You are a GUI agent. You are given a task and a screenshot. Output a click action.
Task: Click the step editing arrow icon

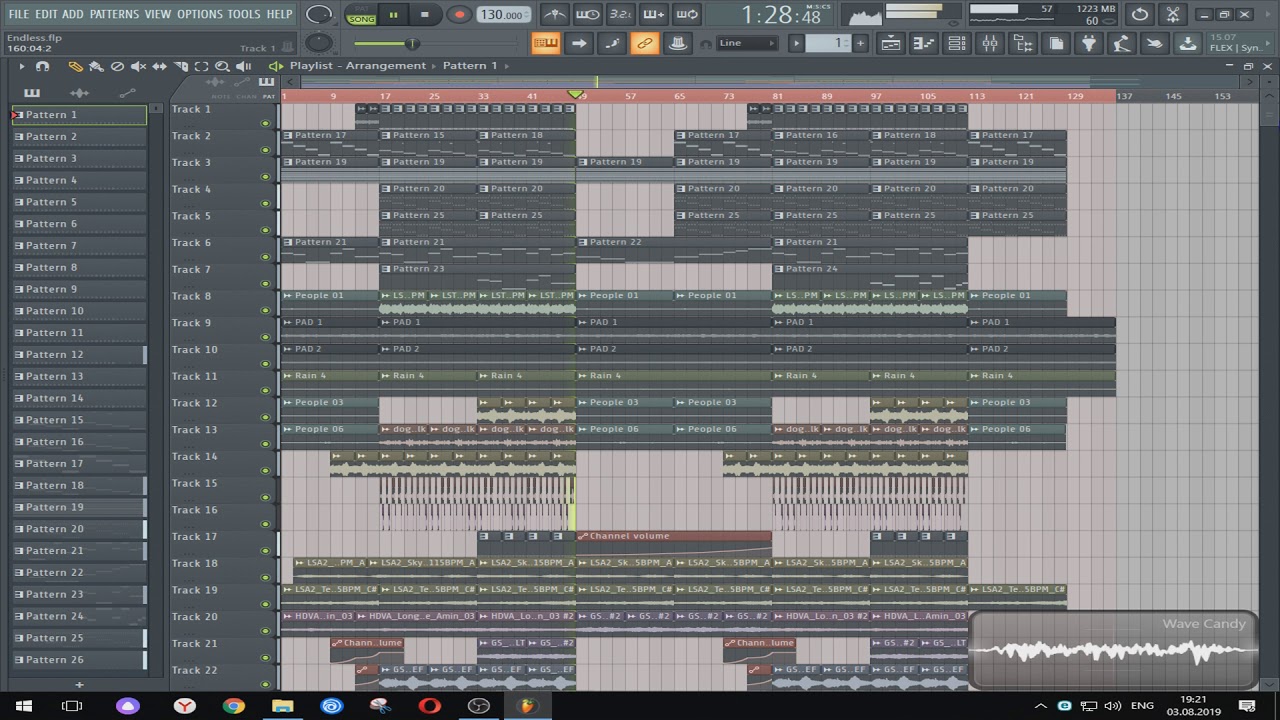coord(578,43)
